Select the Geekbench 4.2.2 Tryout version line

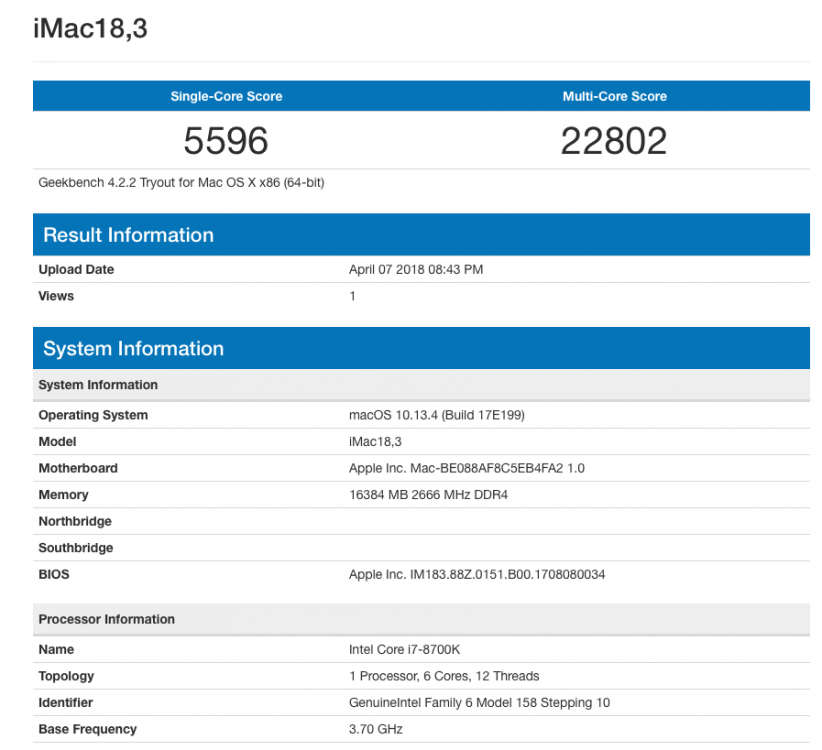(x=181, y=182)
